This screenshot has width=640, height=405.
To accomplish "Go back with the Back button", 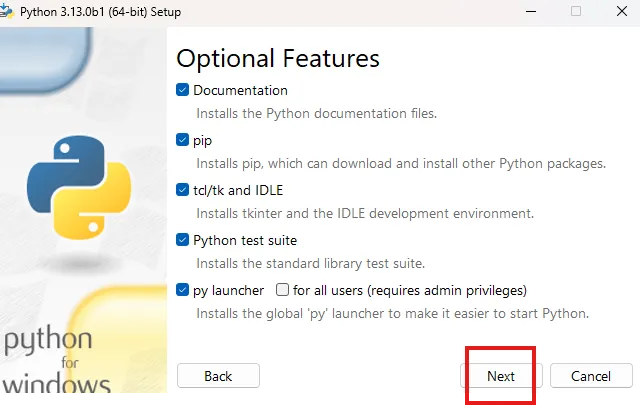I will (218, 376).
